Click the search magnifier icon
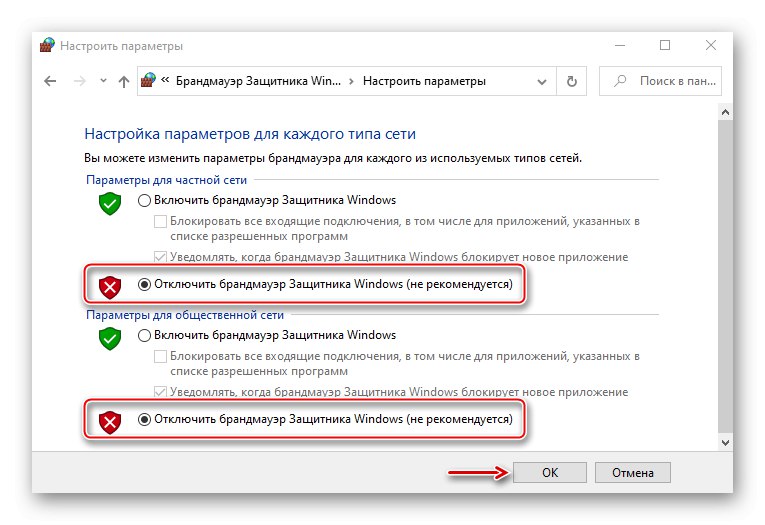765x525 pixels. [620, 81]
